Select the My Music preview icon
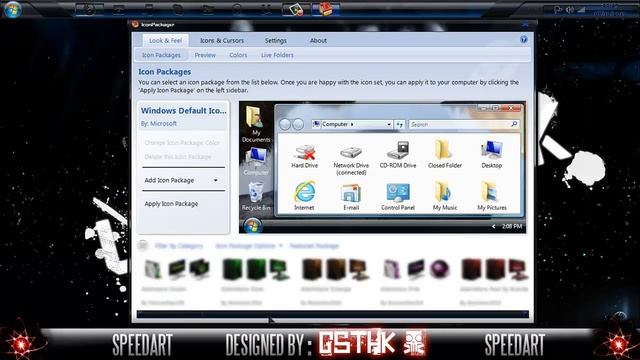The height and width of the screenshot is (360, 640). tap(444, 192)
